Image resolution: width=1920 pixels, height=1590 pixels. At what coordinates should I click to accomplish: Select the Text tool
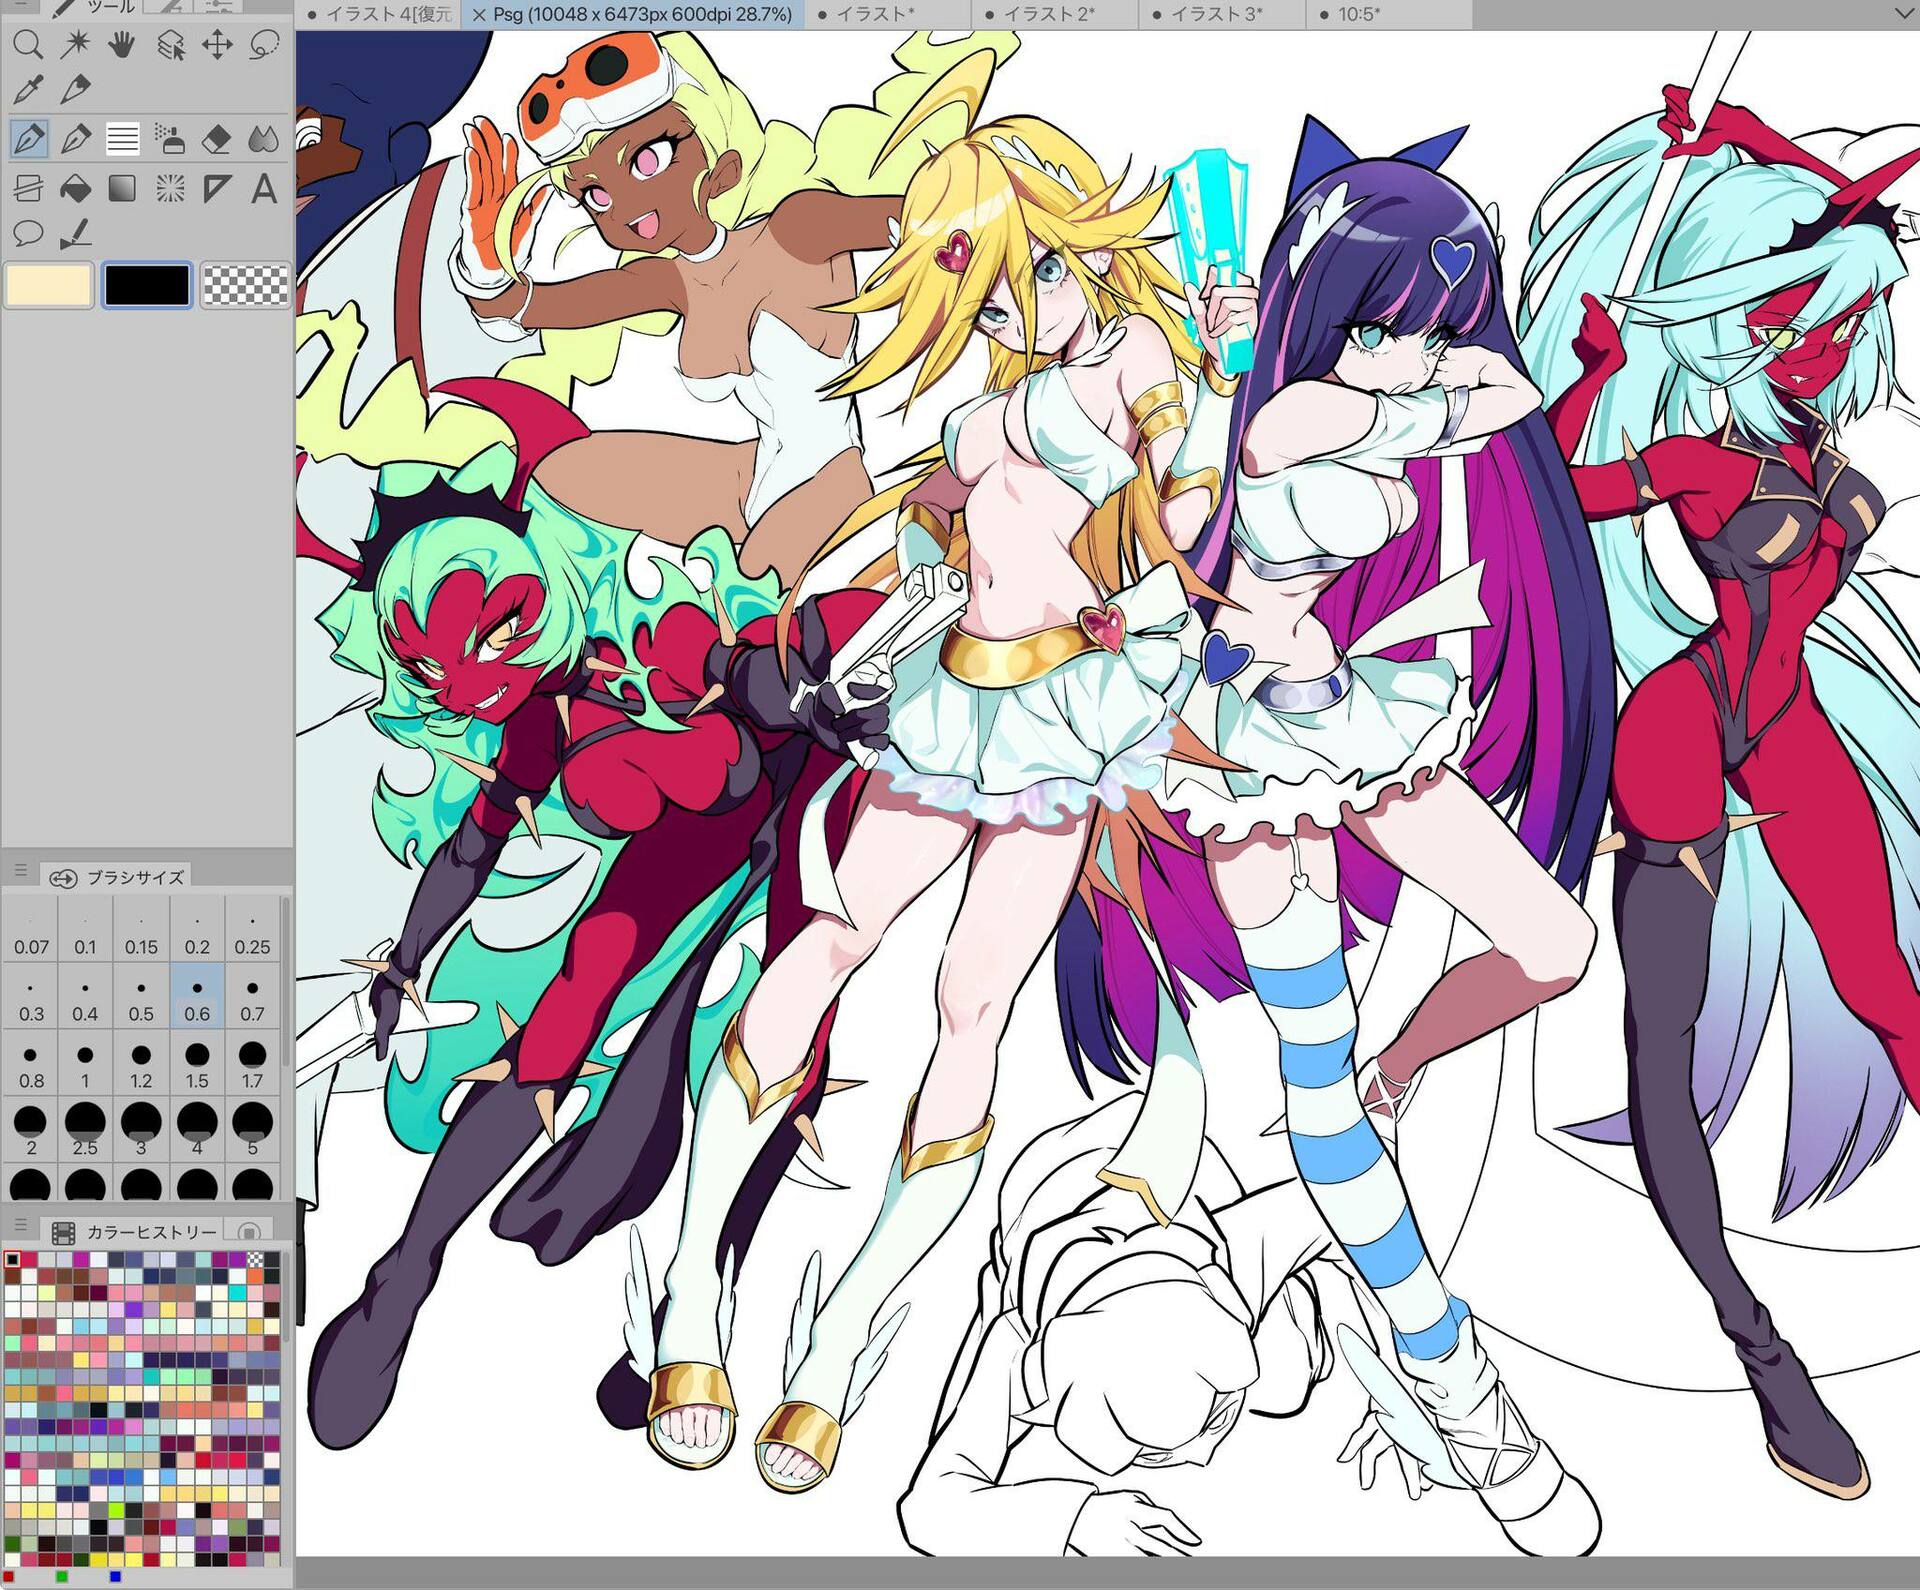(264, 188)
